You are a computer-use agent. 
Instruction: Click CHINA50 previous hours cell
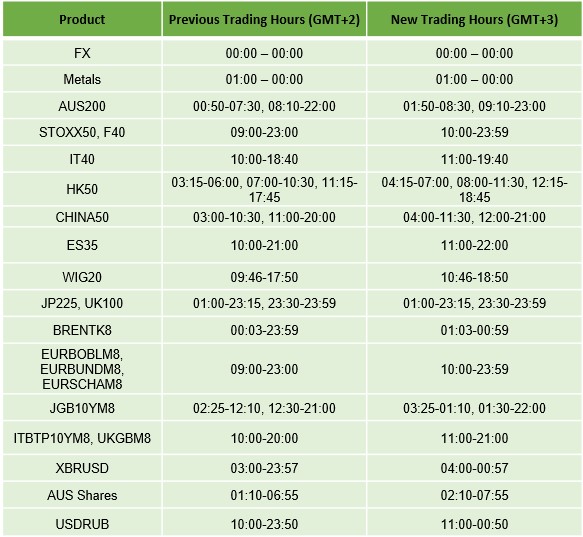pos(264,217)
